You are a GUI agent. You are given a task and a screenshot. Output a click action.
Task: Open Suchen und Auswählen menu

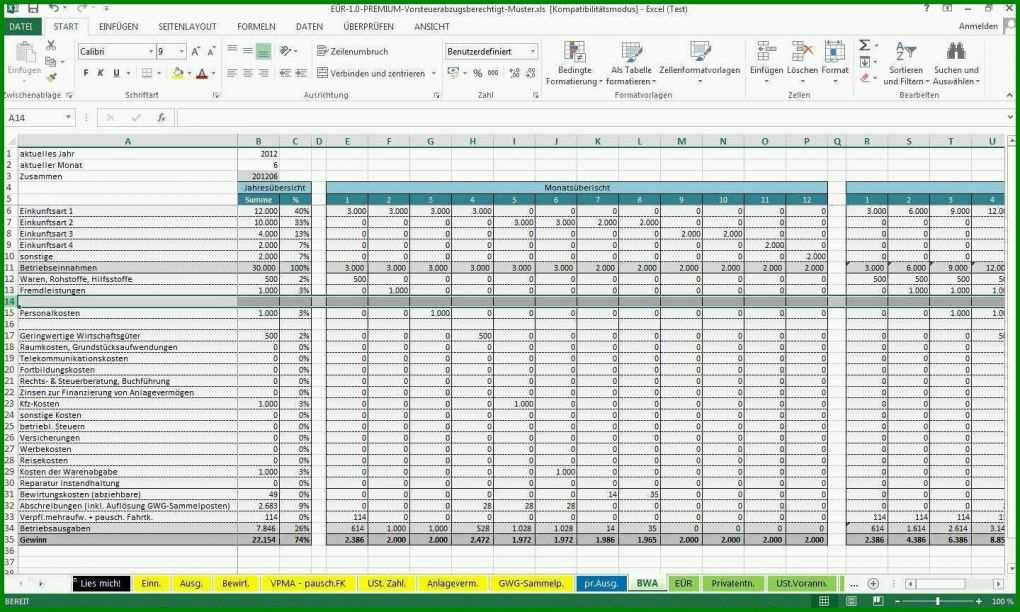point(956,63)
